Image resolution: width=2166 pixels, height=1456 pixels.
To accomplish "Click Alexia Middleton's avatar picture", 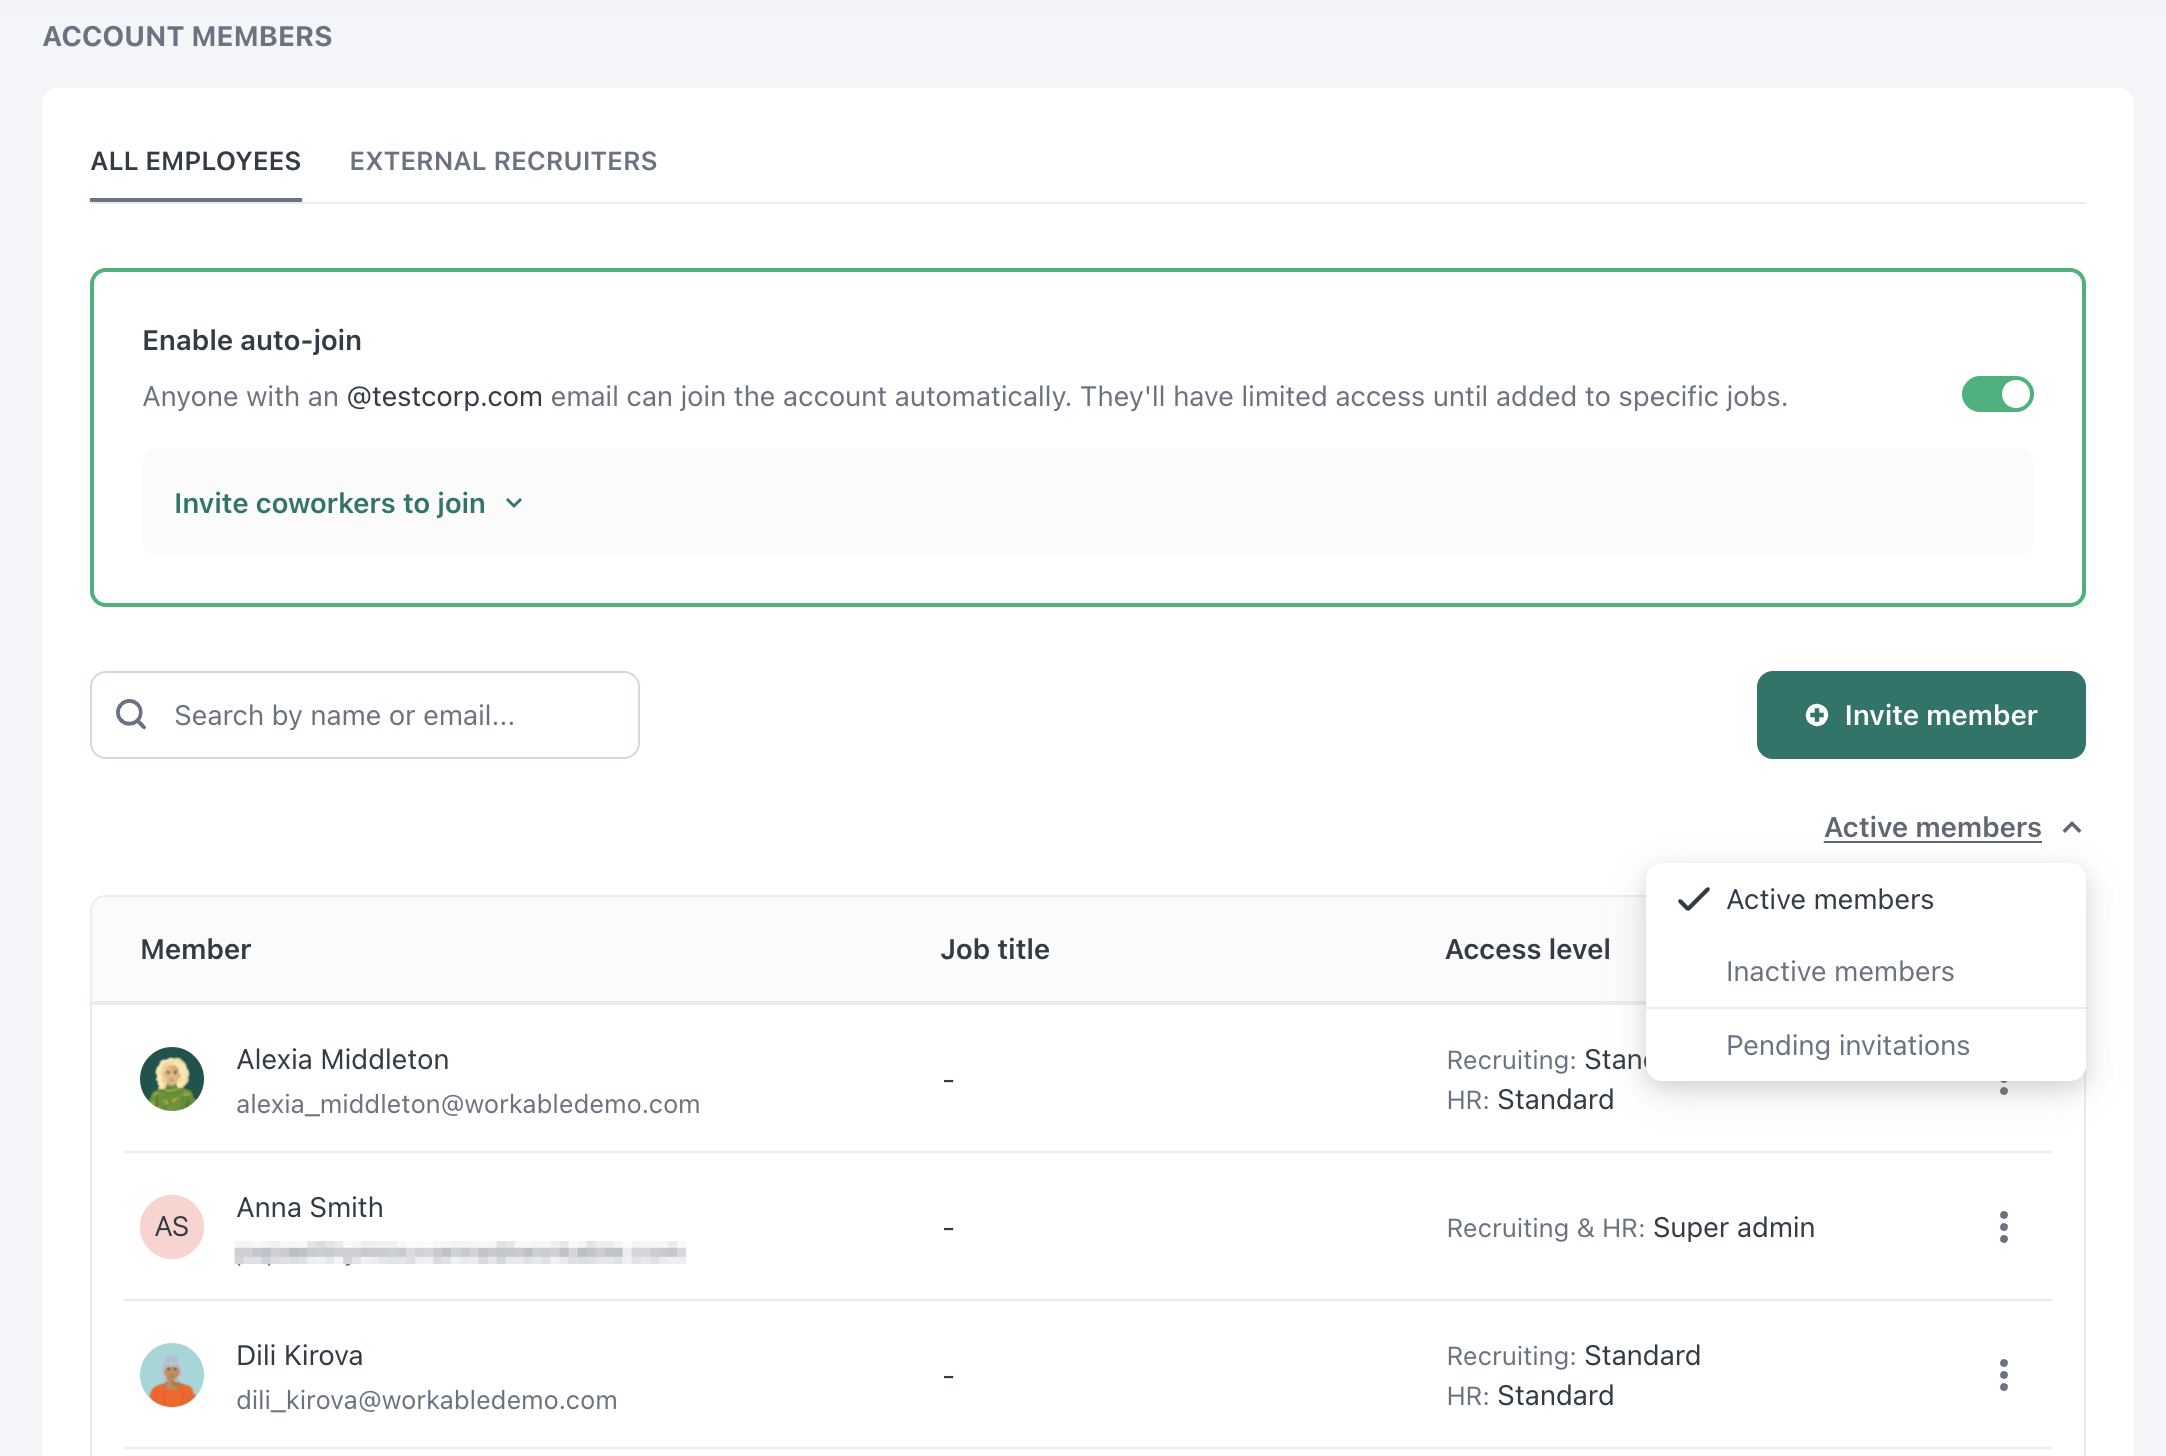I will [172, 1079].
